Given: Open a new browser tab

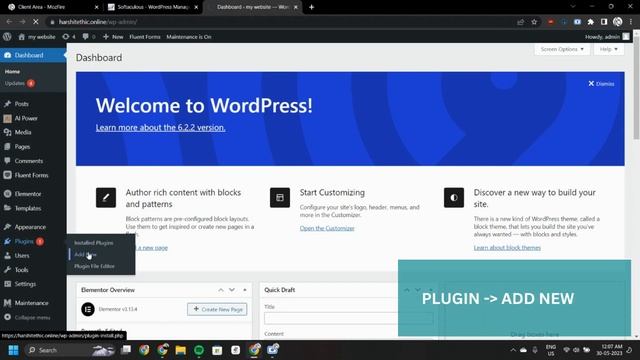Looking at the screenshot, I should pos(311,7).
